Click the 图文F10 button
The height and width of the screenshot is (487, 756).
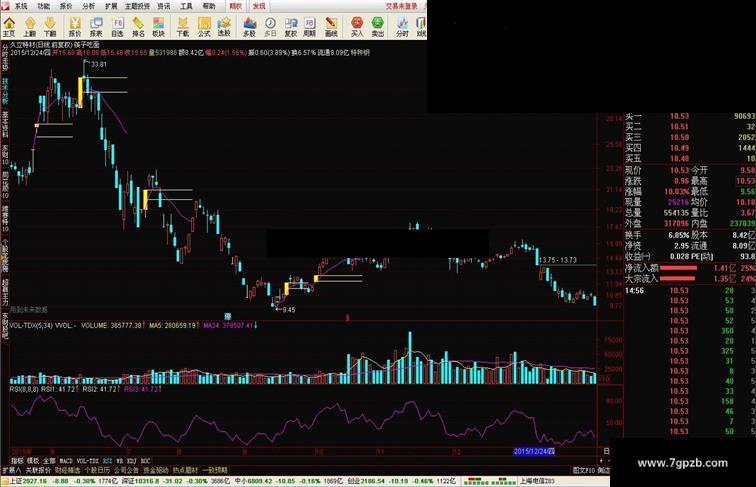(584, 470)
